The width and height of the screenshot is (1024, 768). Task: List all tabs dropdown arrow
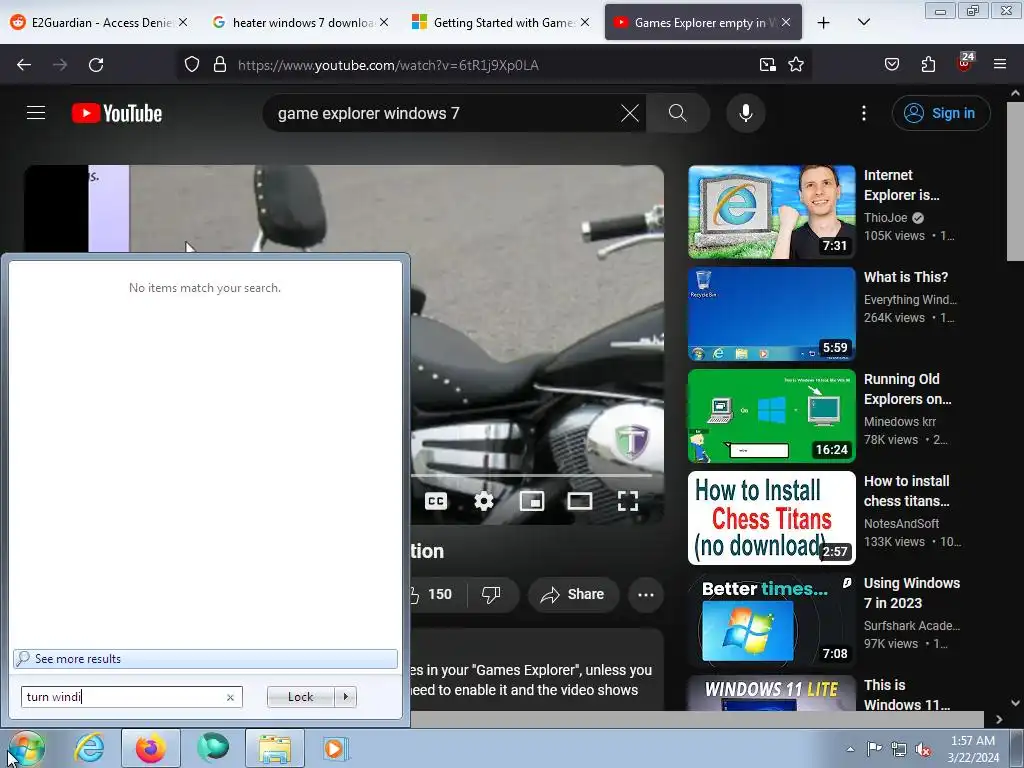tap(863, 23)
